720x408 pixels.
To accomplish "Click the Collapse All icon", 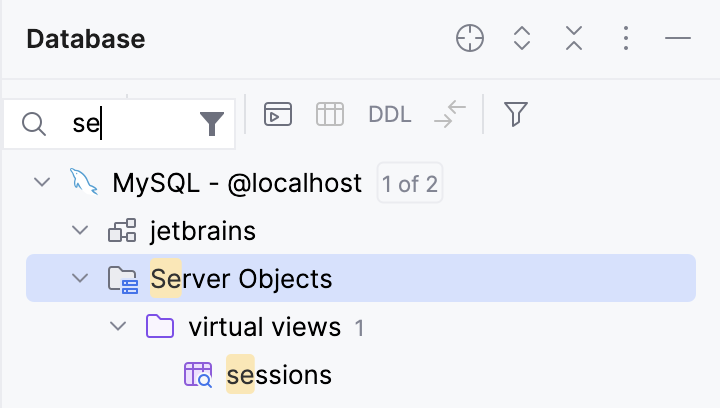I will click(x=573, y=39).
